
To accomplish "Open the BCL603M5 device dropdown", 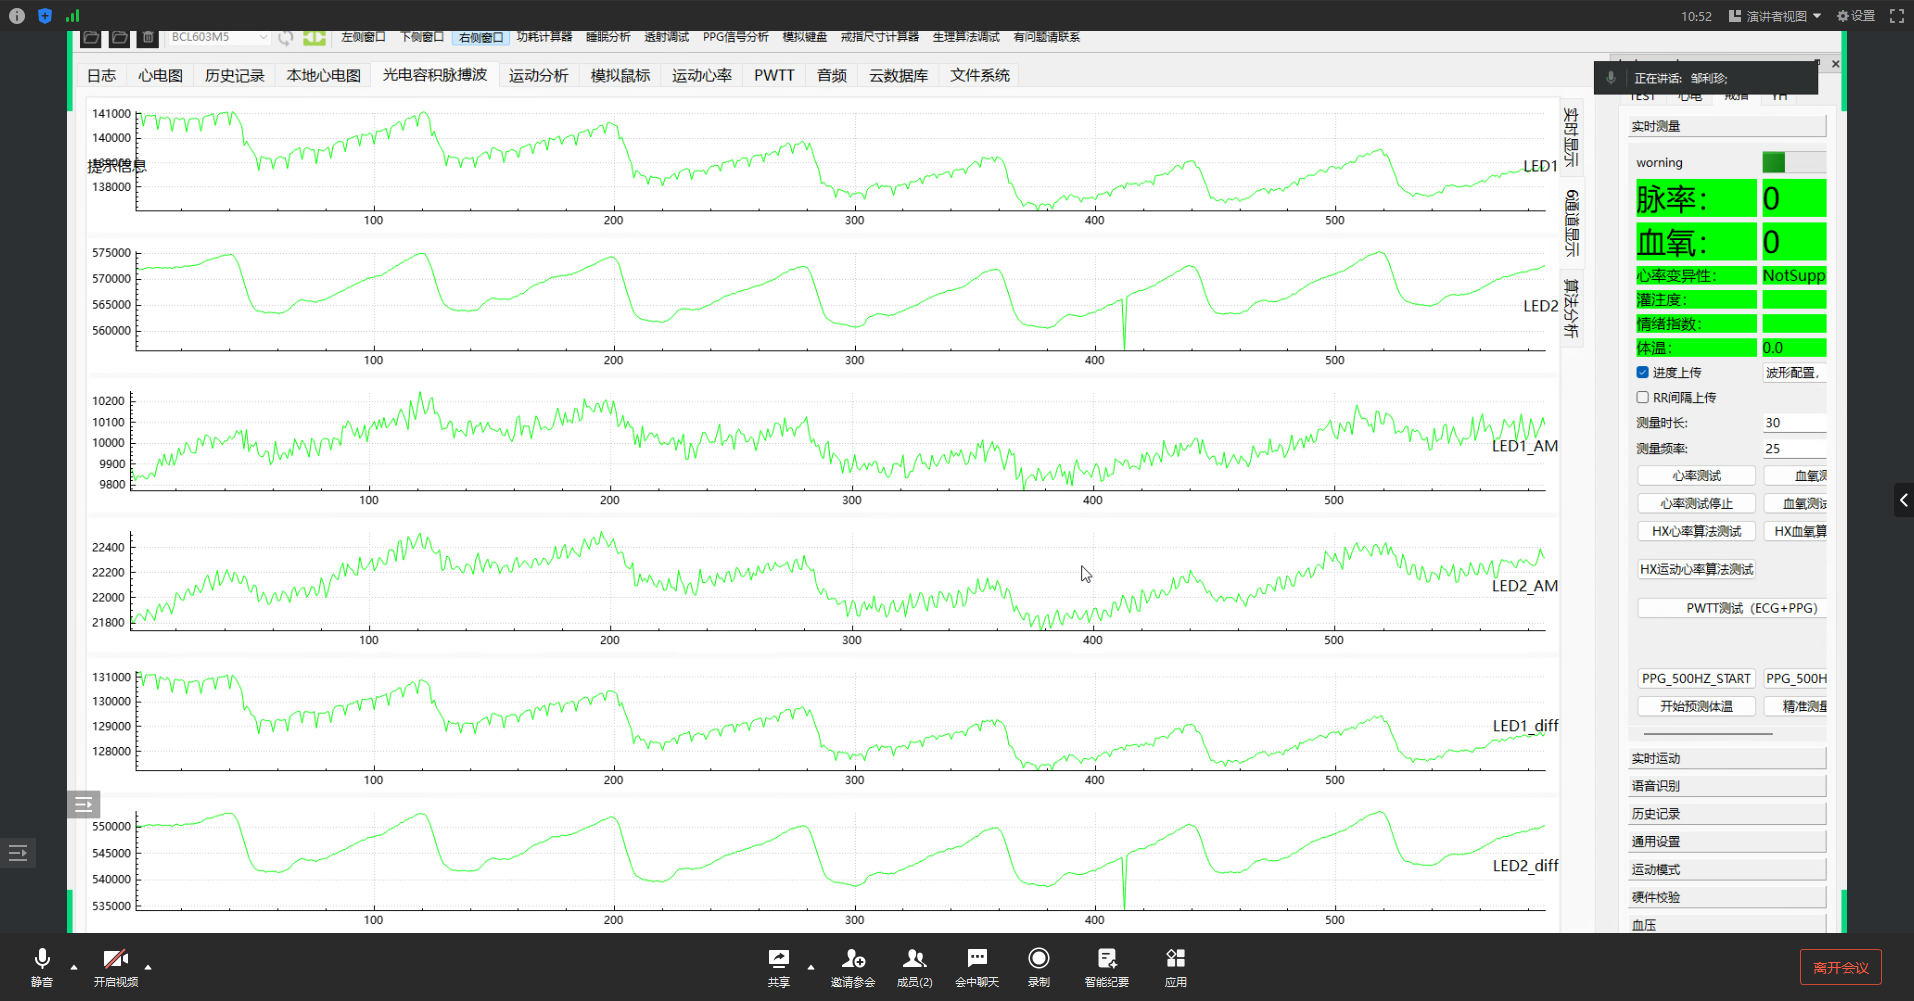I will (x=218, y=37).
